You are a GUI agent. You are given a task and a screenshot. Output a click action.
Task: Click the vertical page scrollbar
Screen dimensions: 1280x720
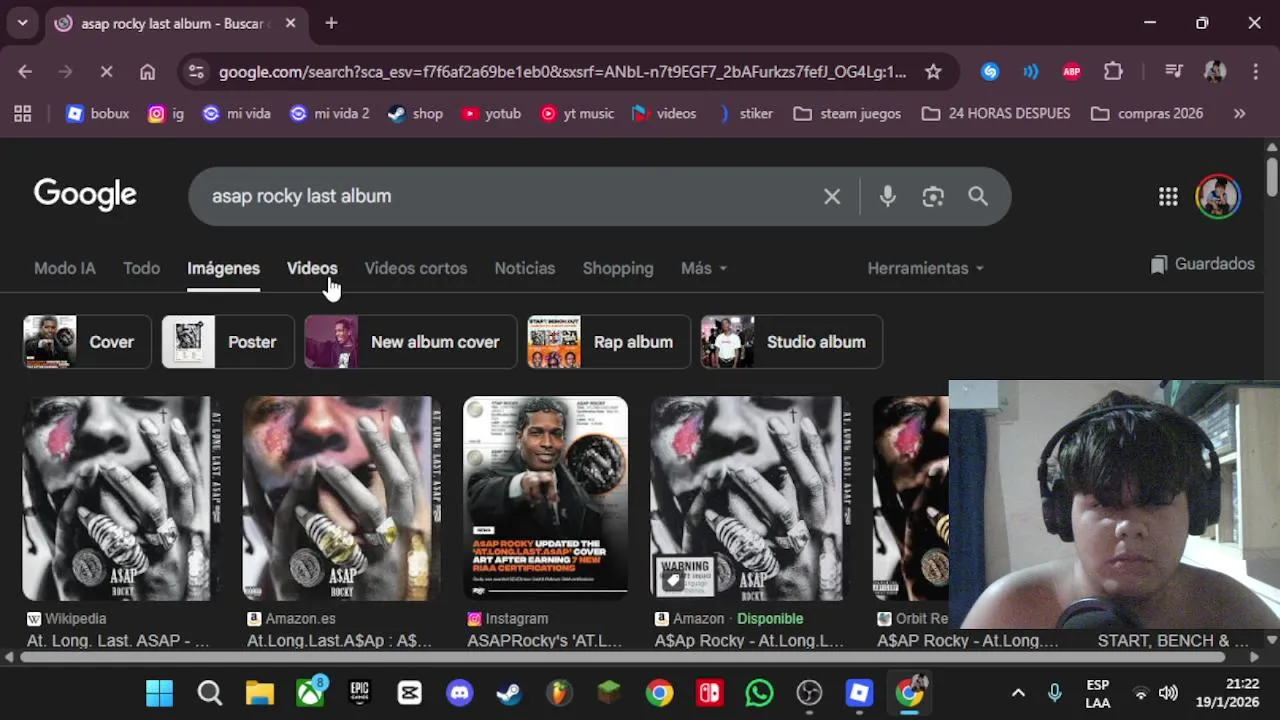point(1271,176)
